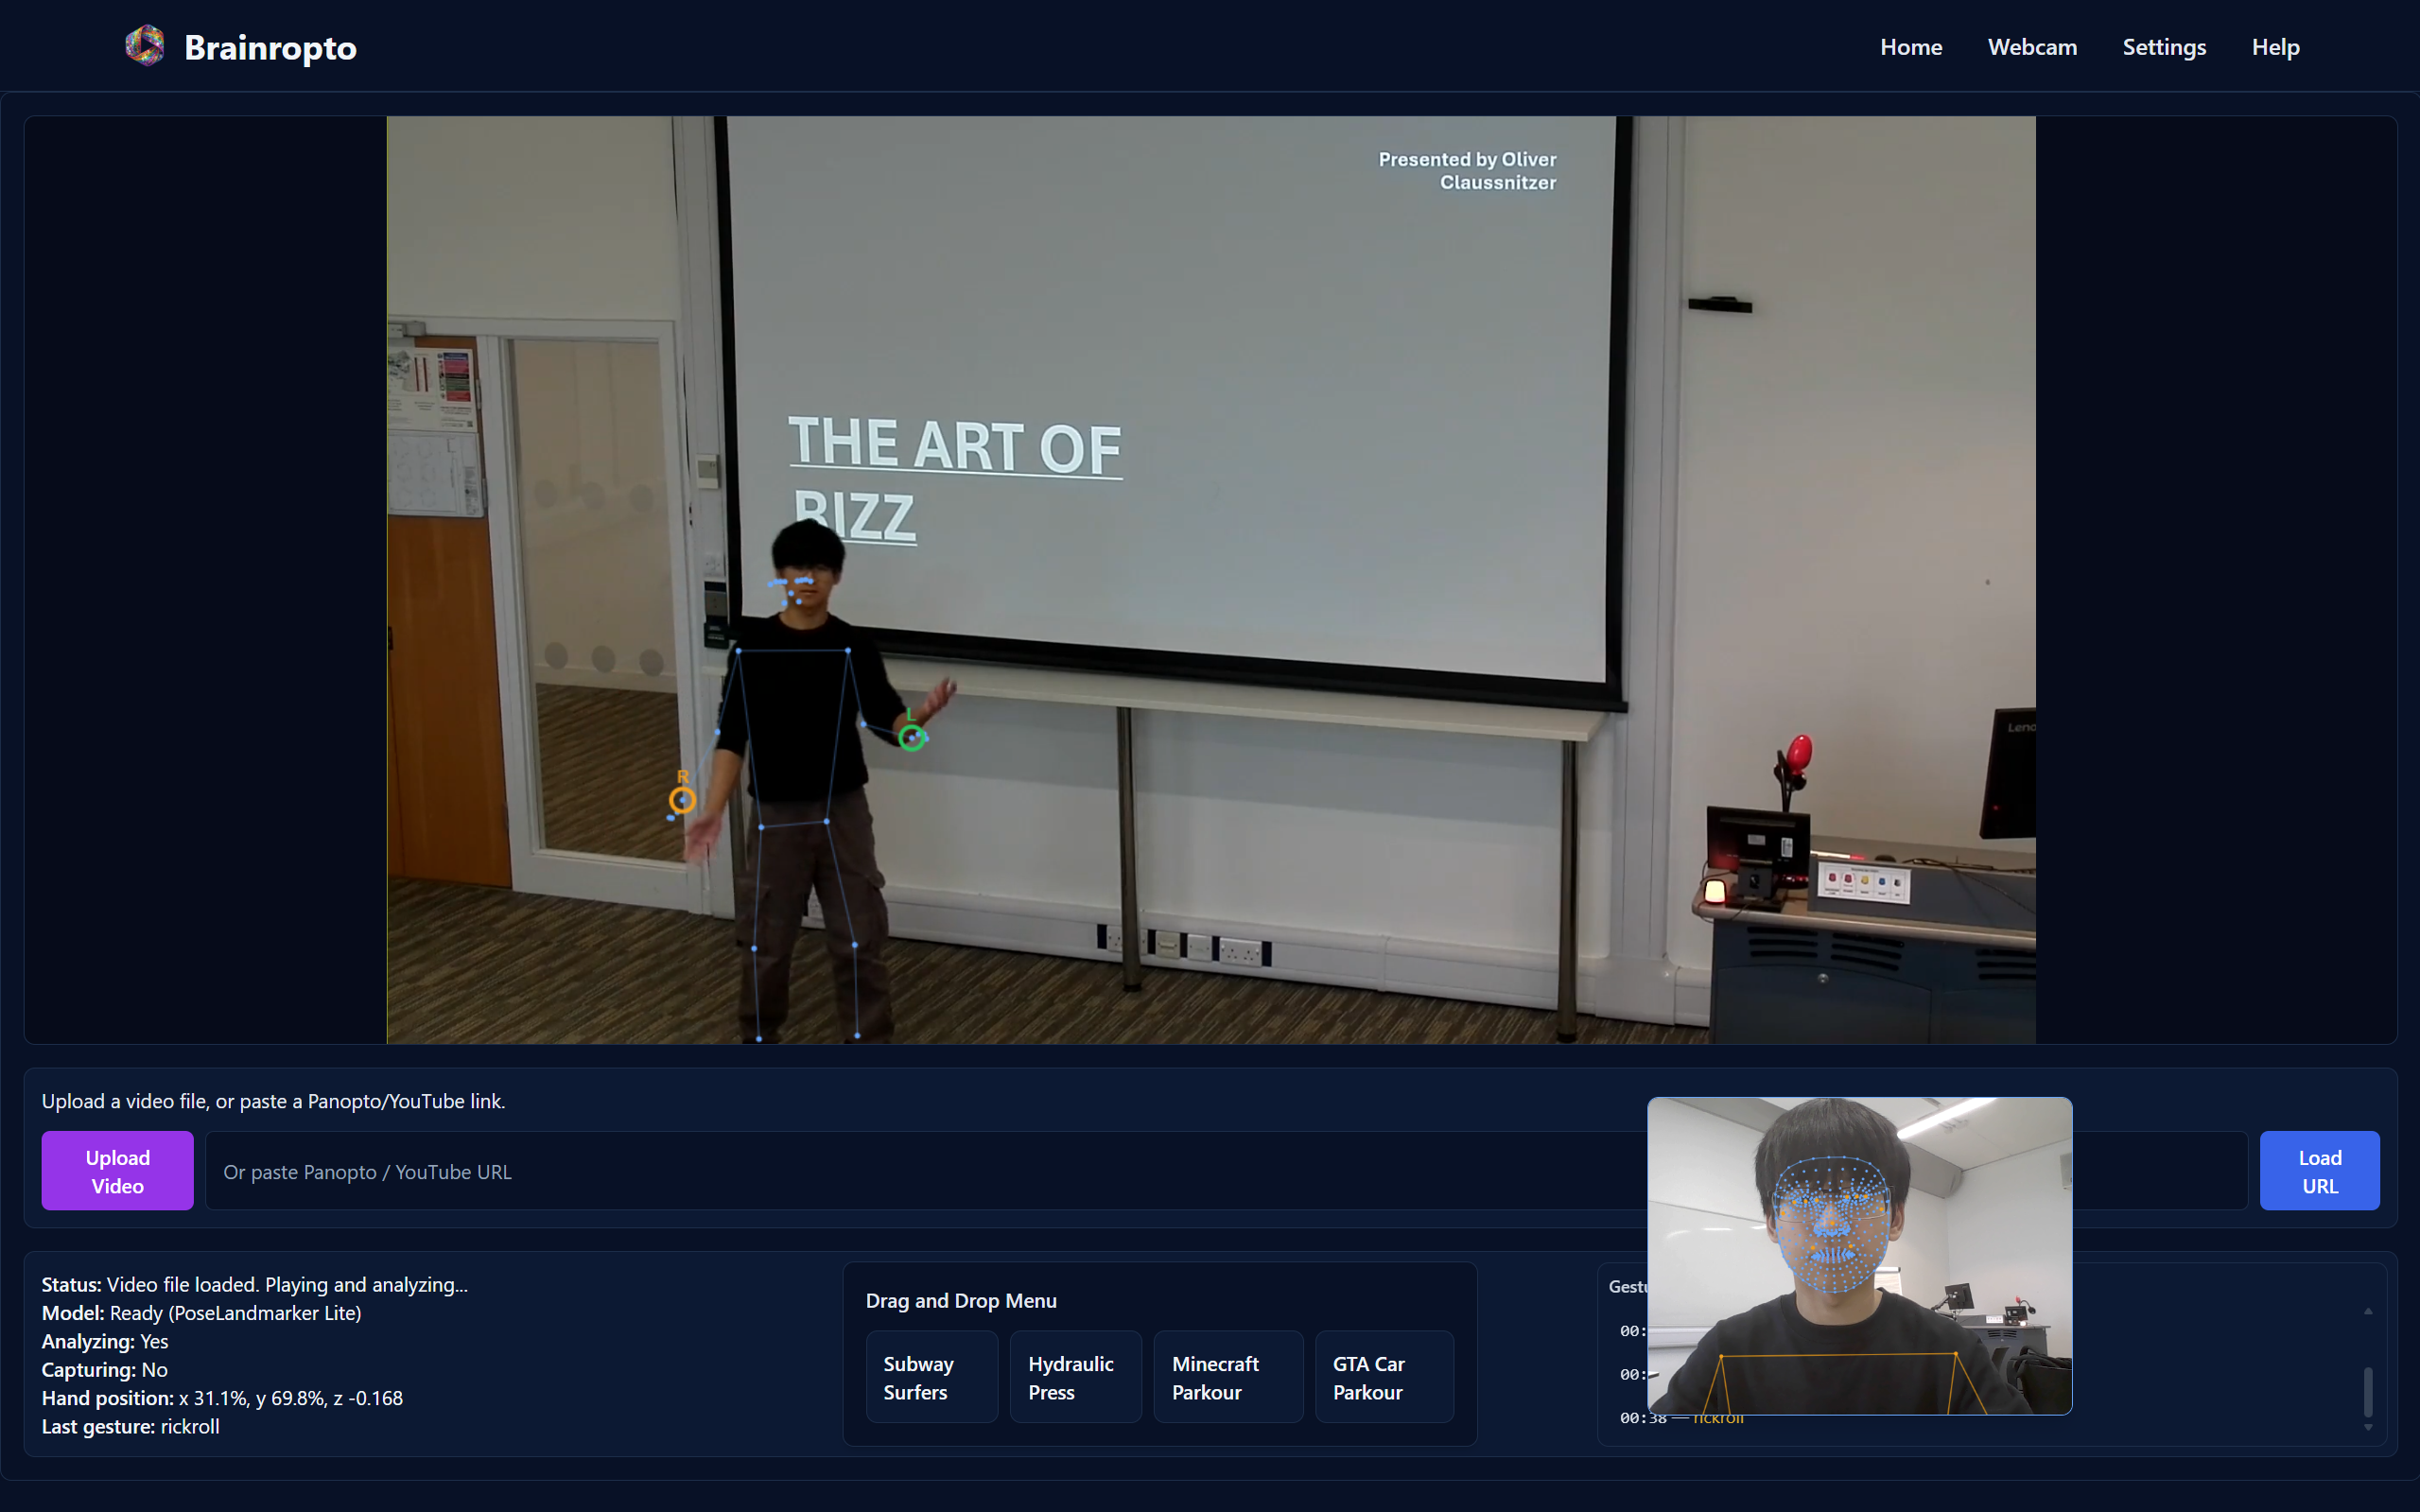Open the Home page
Viewport: 2420px width, 1512px height.
[x=1910, y=47]
